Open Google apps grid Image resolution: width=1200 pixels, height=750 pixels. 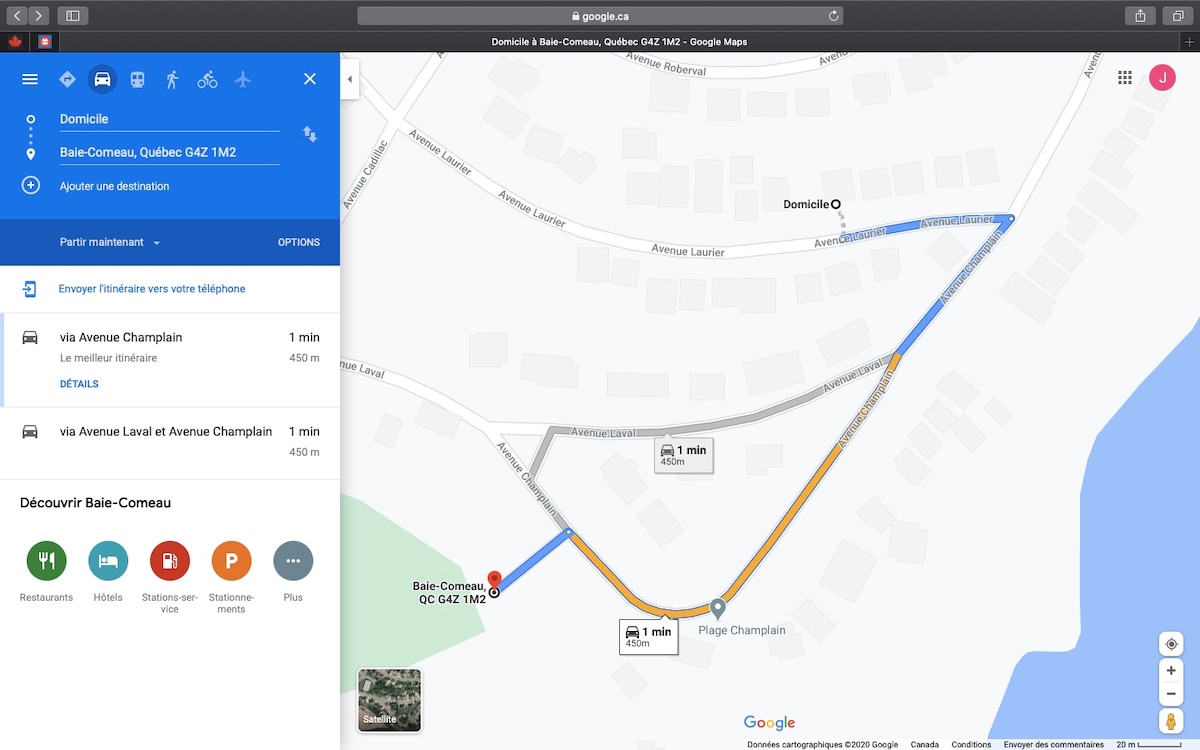click(1125, 78)
